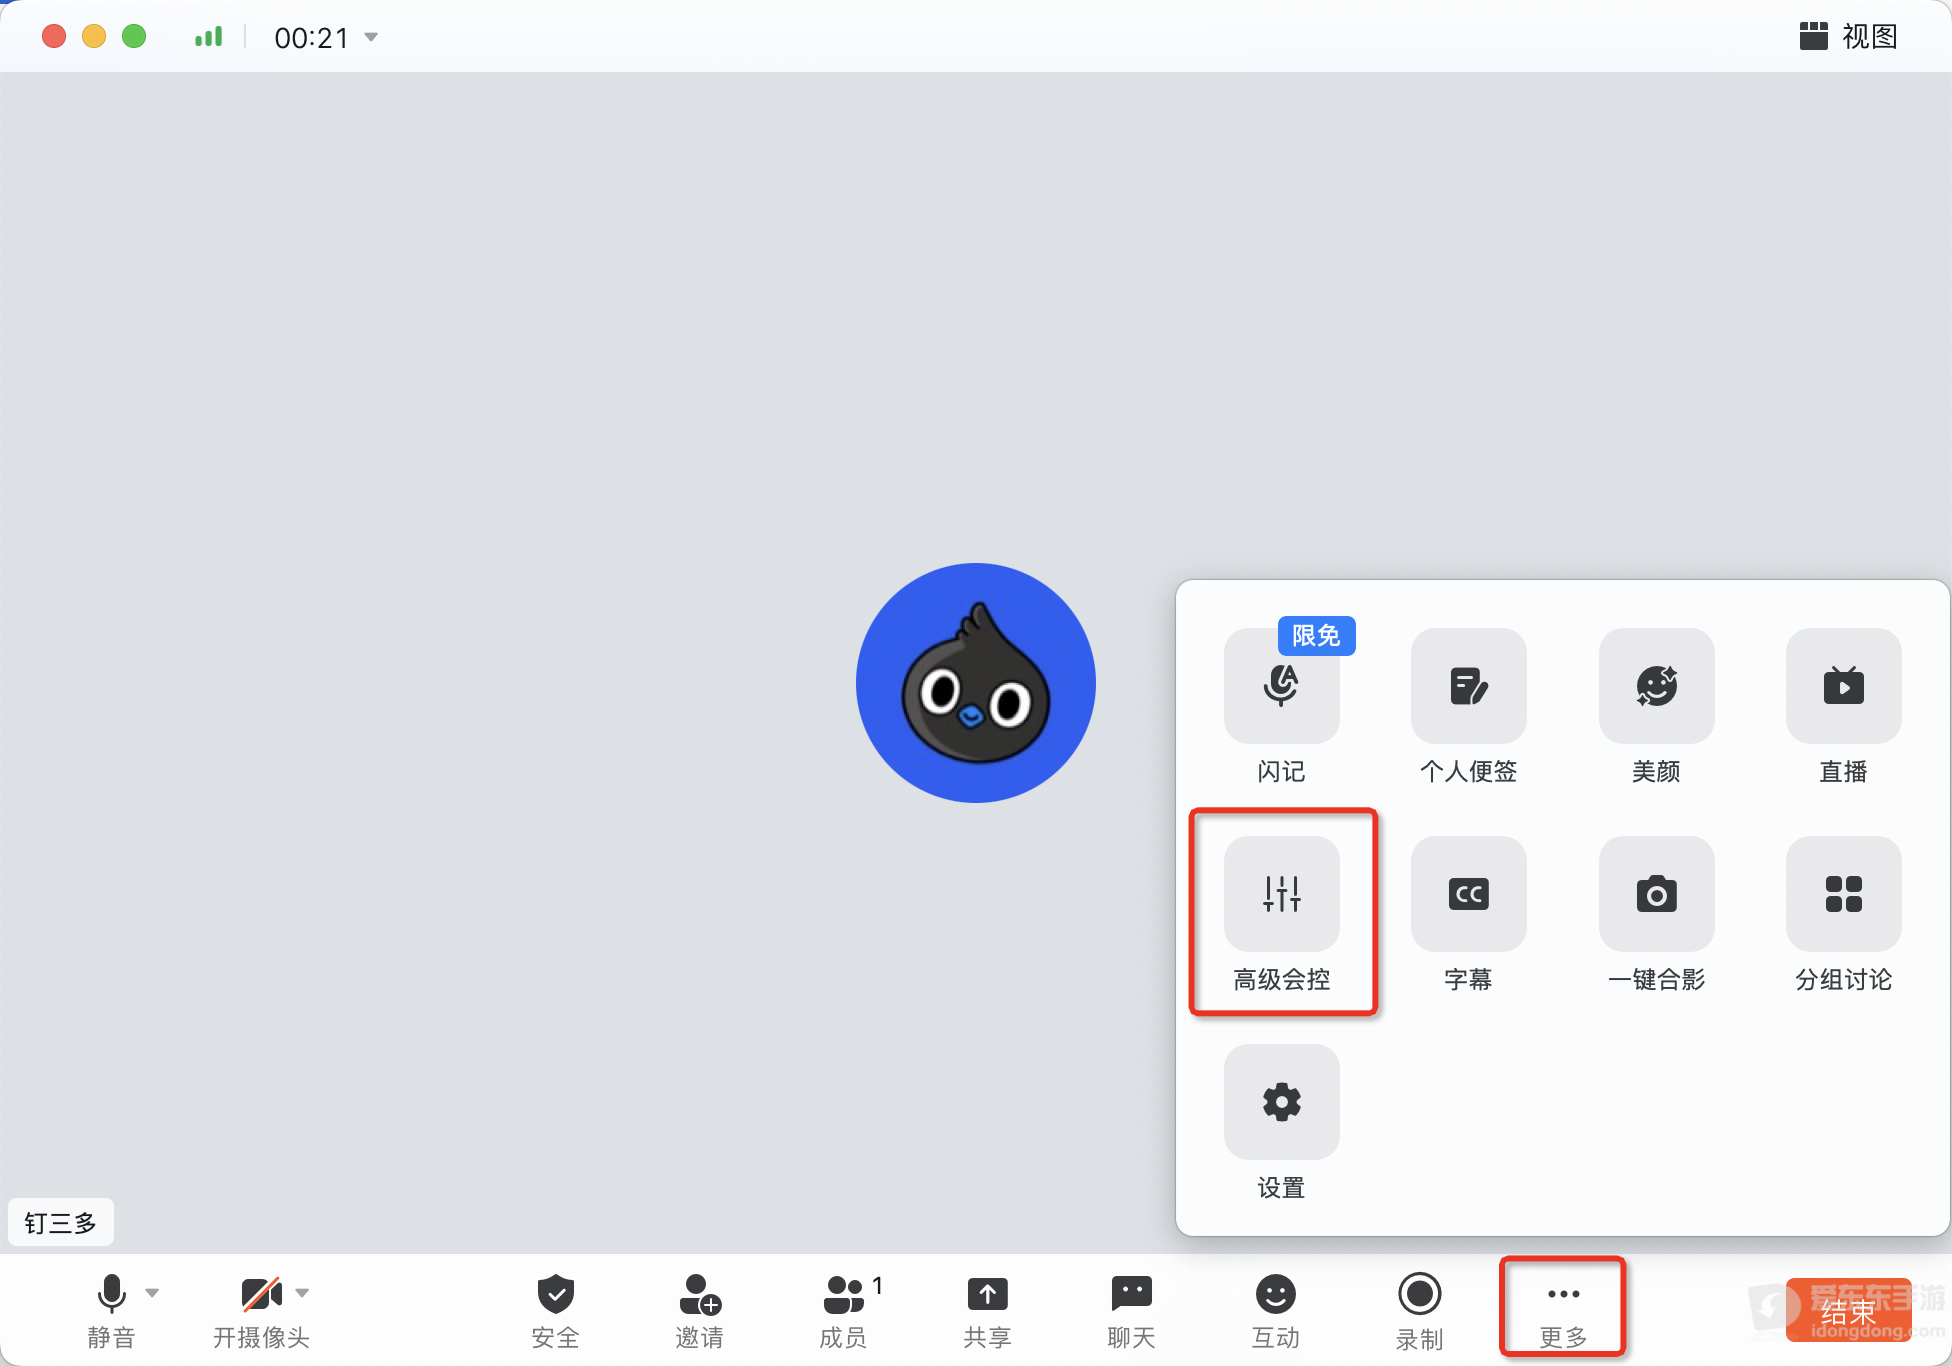Close the meeting window with red button
This screenshot has width=1952, height=1366.
(x=54, y=37)
